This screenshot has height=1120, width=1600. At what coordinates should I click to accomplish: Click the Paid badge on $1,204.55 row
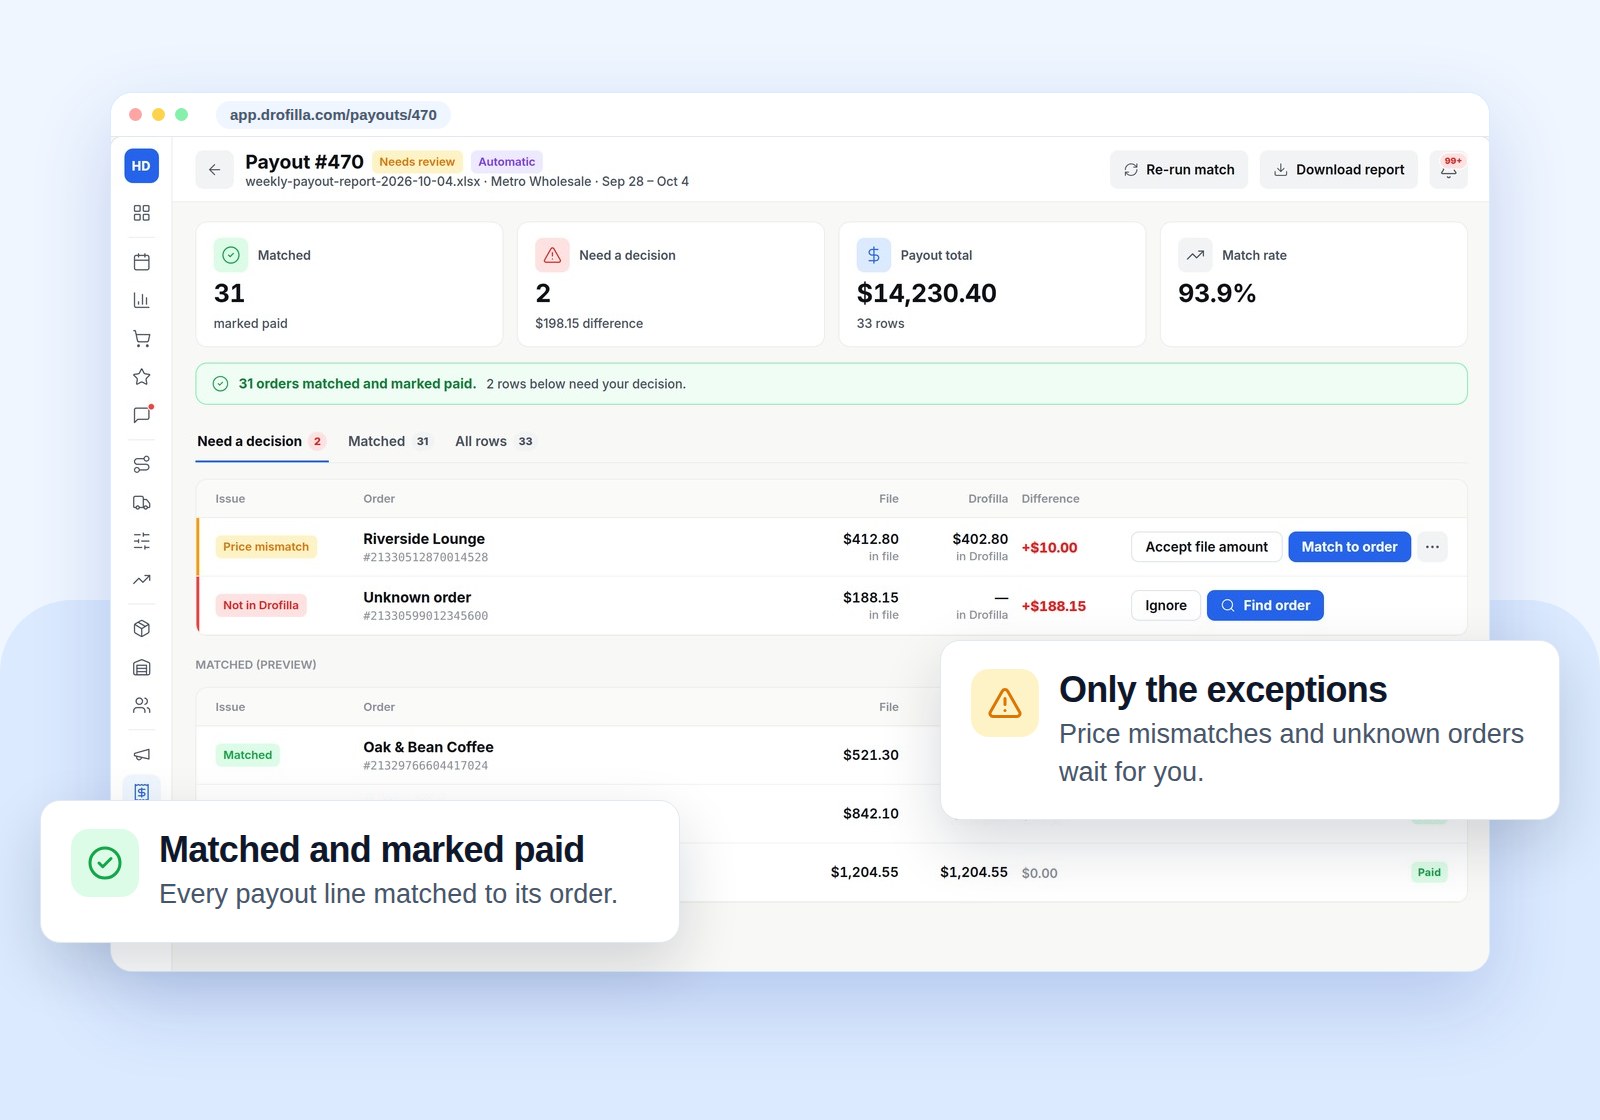coord(1429,872)
